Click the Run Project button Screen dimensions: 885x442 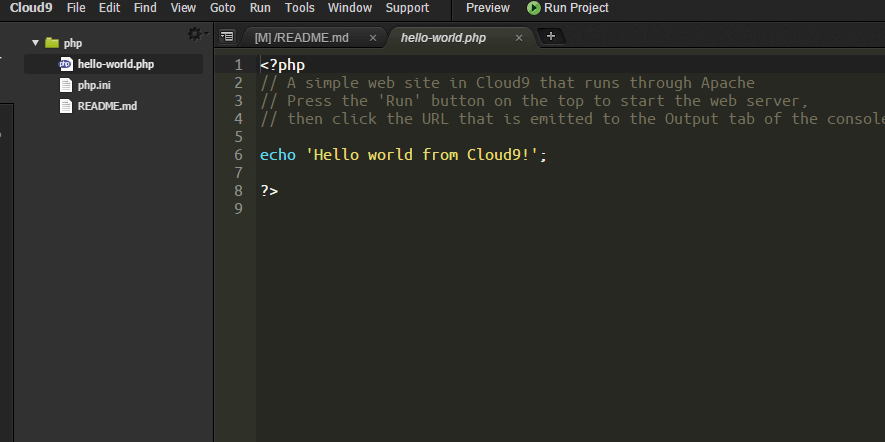point(568,8)
